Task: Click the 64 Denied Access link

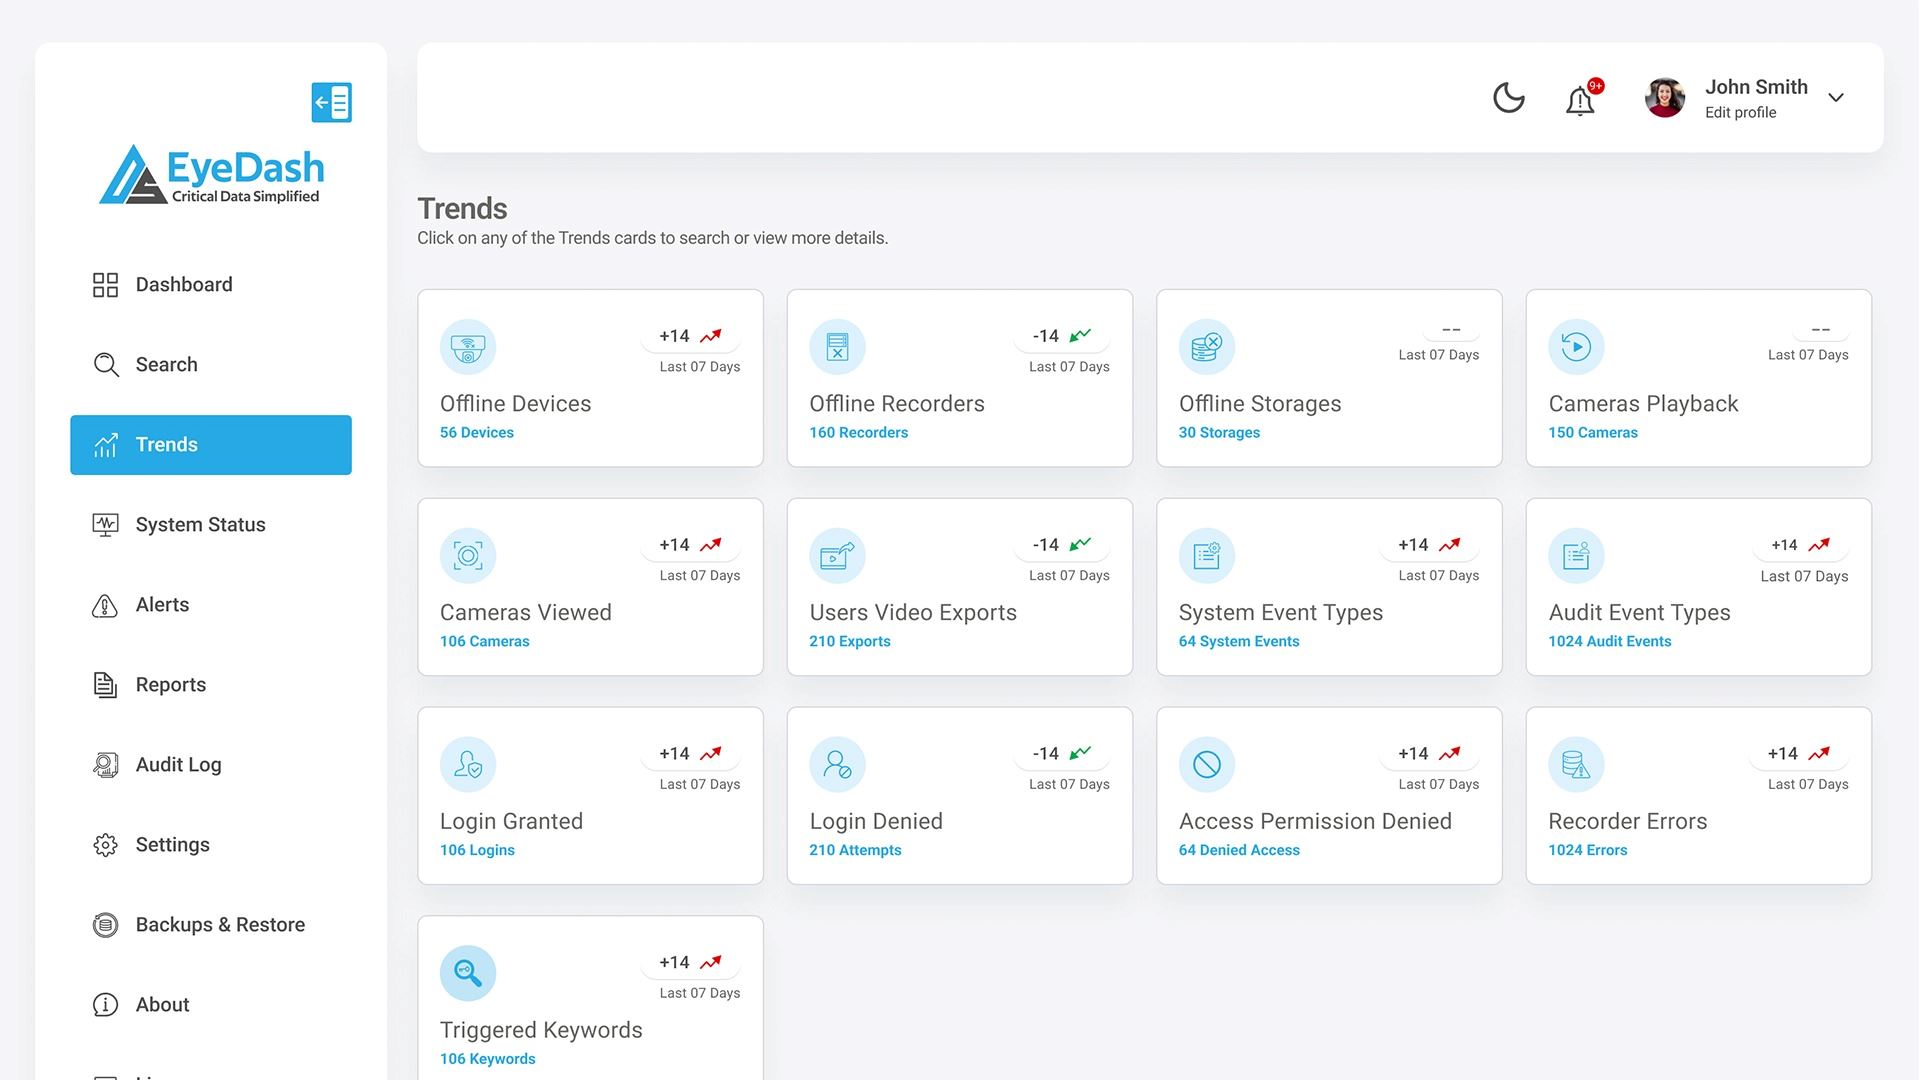Action: [x=1239, y=851]
